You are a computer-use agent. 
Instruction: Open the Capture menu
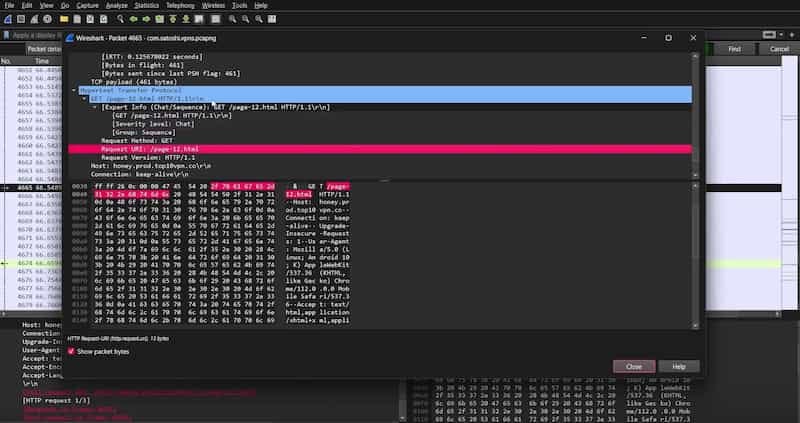(87, 6)
